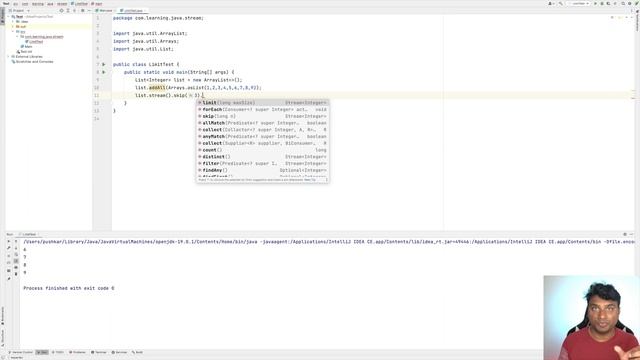Choose limit(long maxSize) completion suggestion

pos(262,103)
